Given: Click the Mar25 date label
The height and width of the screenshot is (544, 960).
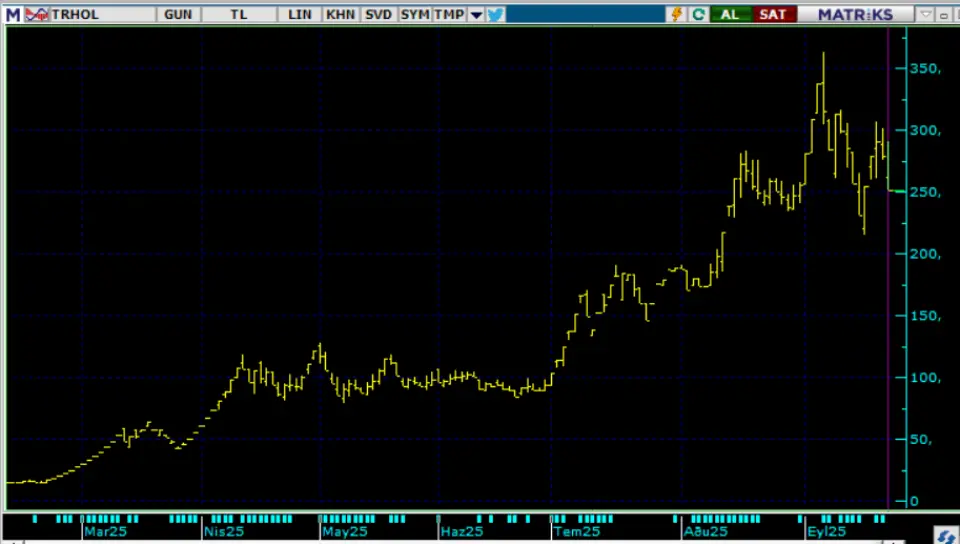Looking at the screenshot, I should click(105, 532).
